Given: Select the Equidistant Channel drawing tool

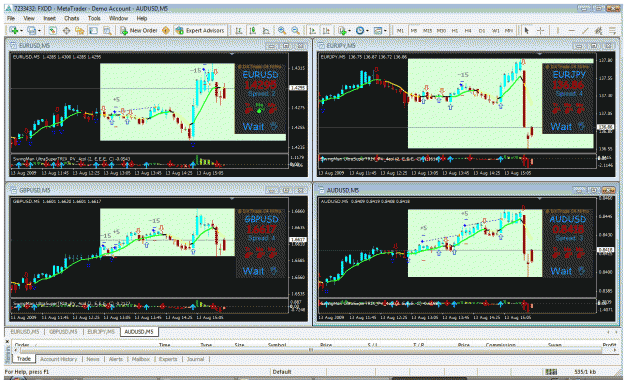Looking at the screenshot, I should tap(598, 30).
